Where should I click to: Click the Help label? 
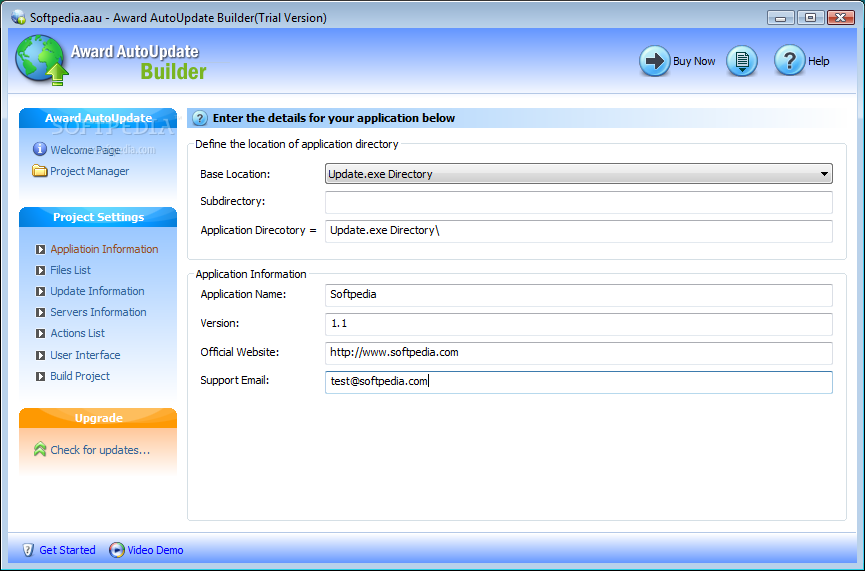coord(819,61)
